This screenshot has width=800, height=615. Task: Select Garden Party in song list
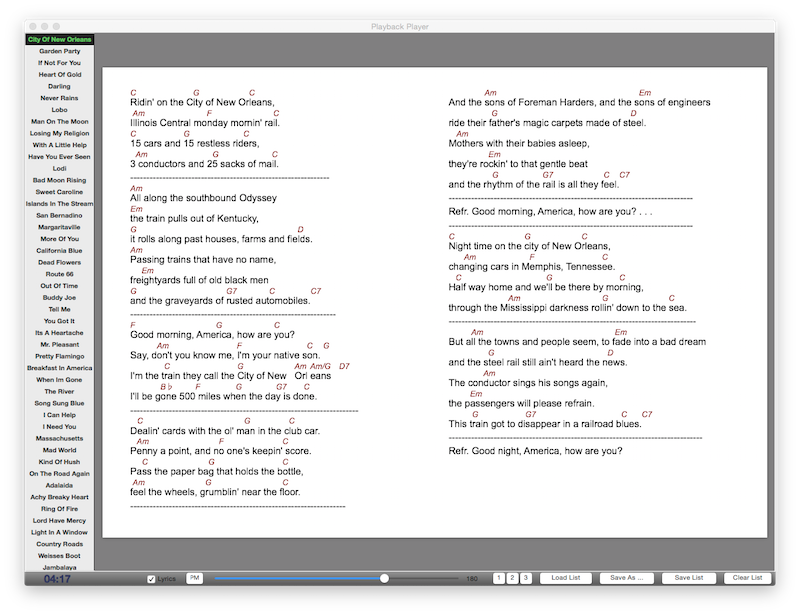[x=60, y=51]
